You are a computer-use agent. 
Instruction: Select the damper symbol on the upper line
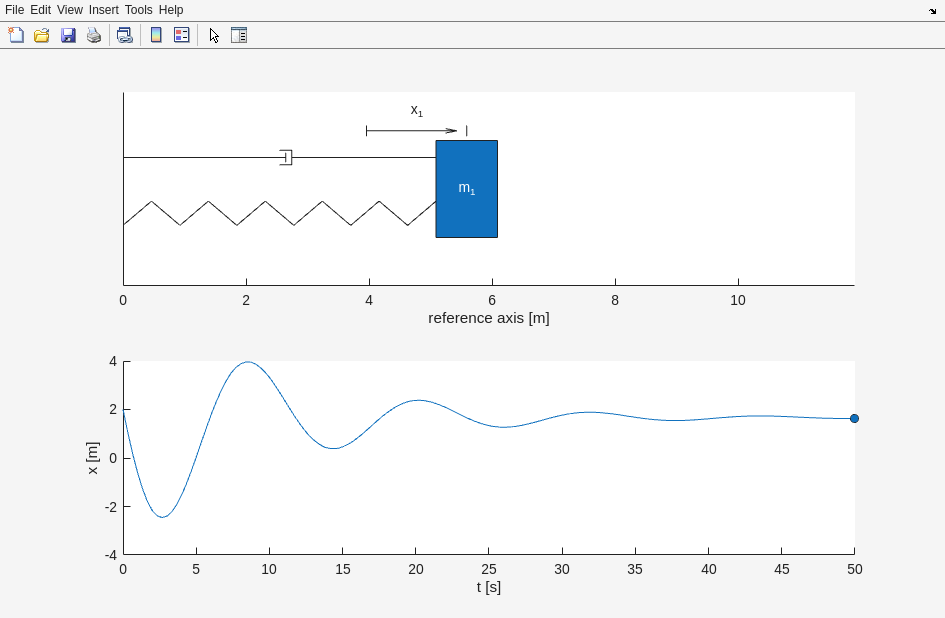pyautogui.click(x=286, y=157)
